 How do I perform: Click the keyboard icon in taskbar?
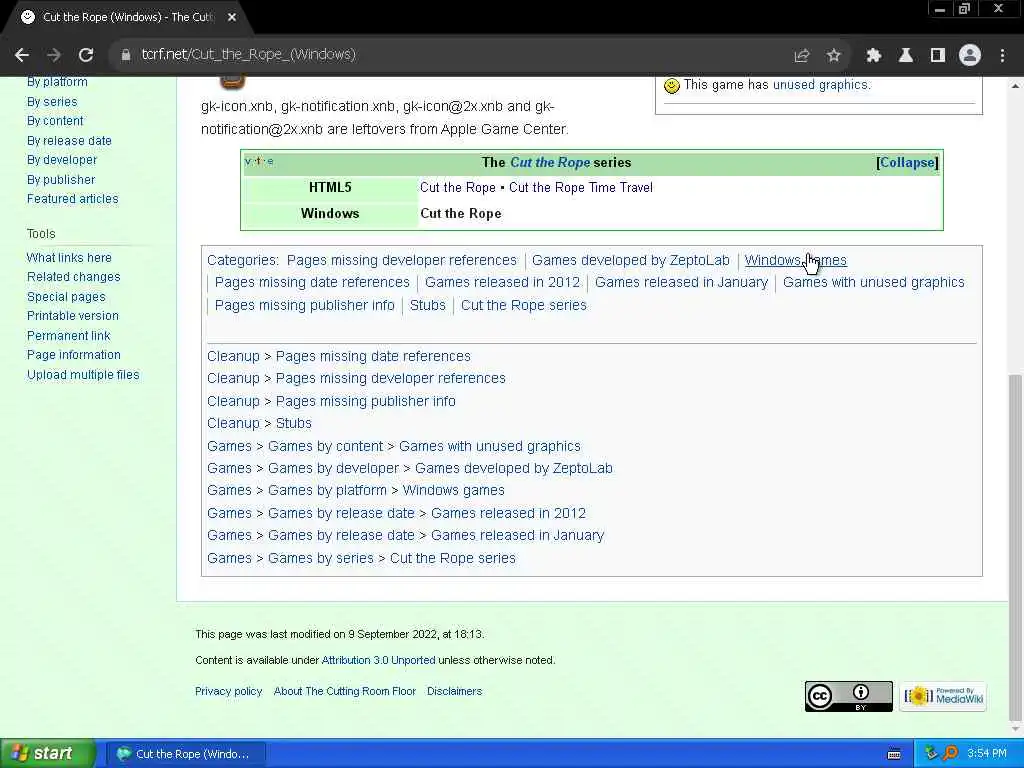click(x=894, y=754)
